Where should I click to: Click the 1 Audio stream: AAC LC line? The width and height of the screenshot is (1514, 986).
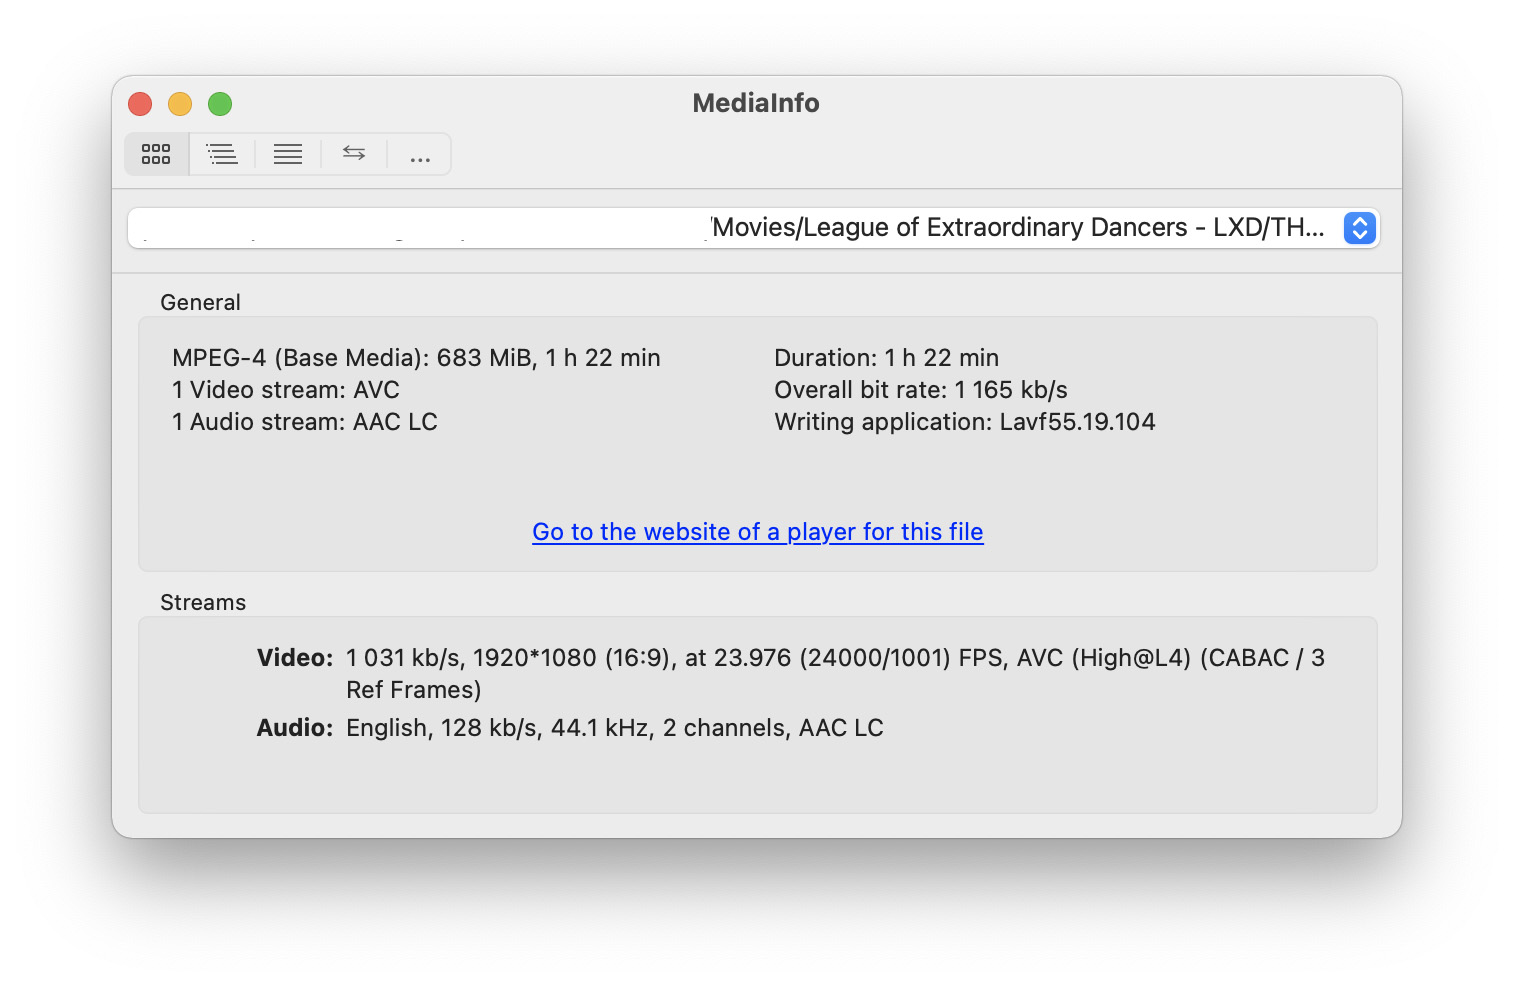pyautogui.click(x=304, y=422)
